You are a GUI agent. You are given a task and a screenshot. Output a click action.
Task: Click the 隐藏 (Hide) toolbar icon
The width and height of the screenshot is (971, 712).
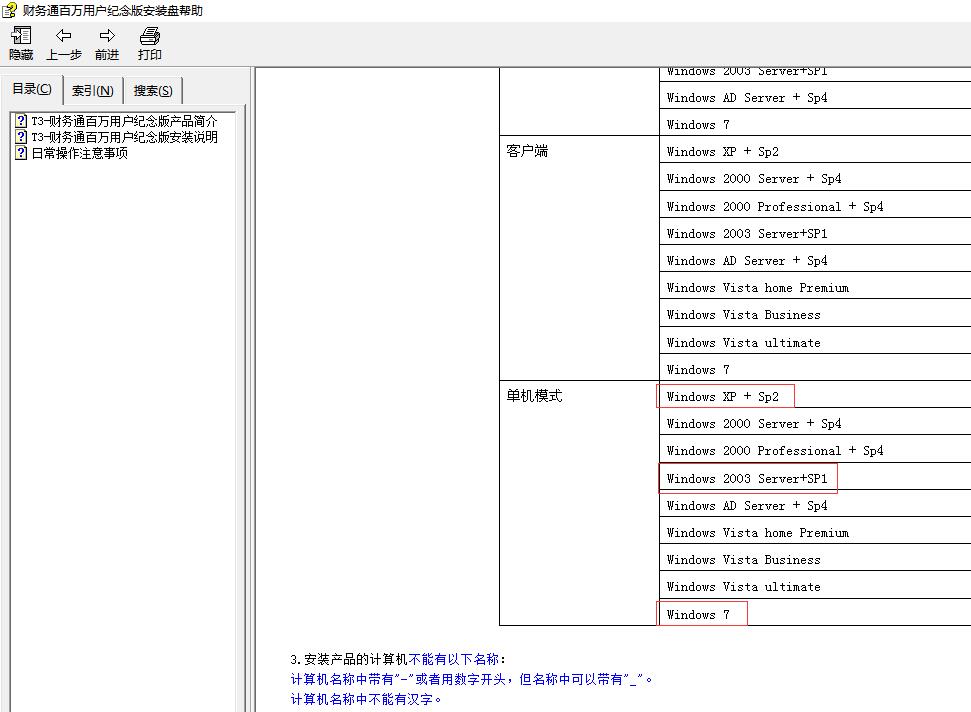click(x=21, y=35)
